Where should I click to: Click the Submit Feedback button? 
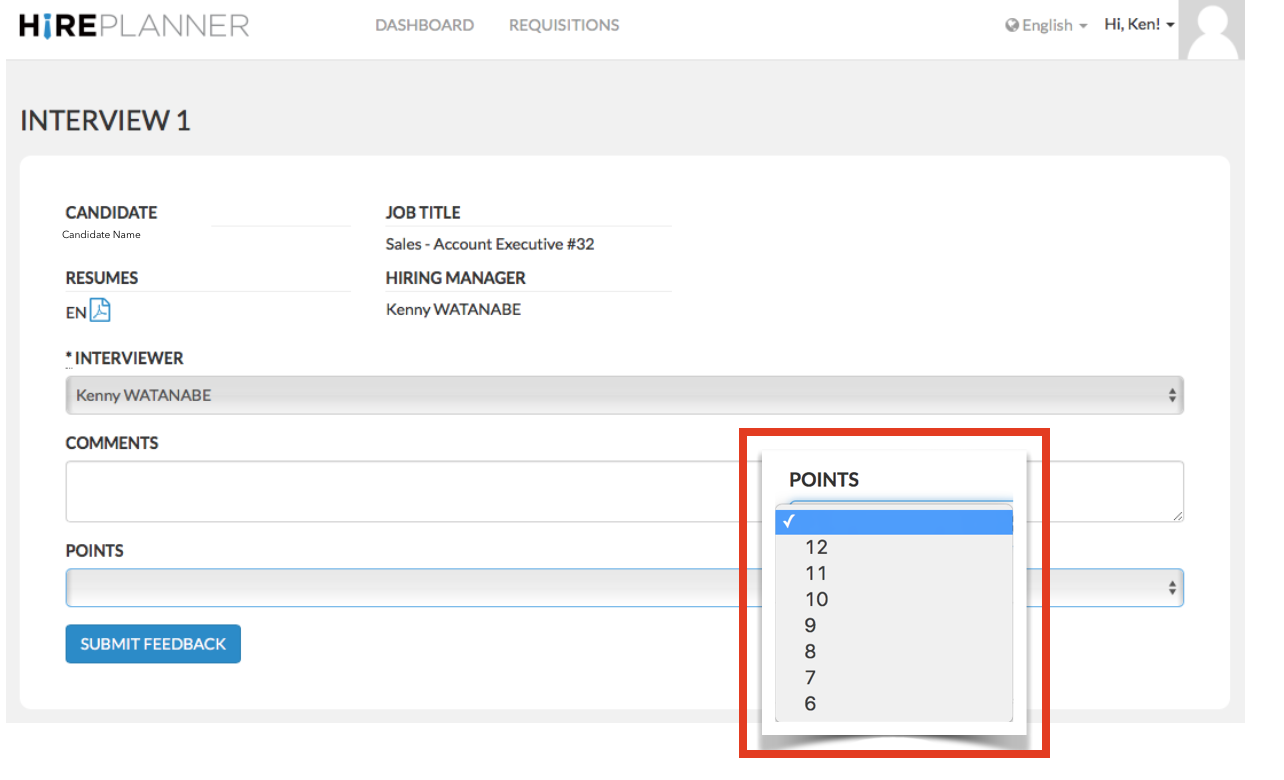pos(153,644)
